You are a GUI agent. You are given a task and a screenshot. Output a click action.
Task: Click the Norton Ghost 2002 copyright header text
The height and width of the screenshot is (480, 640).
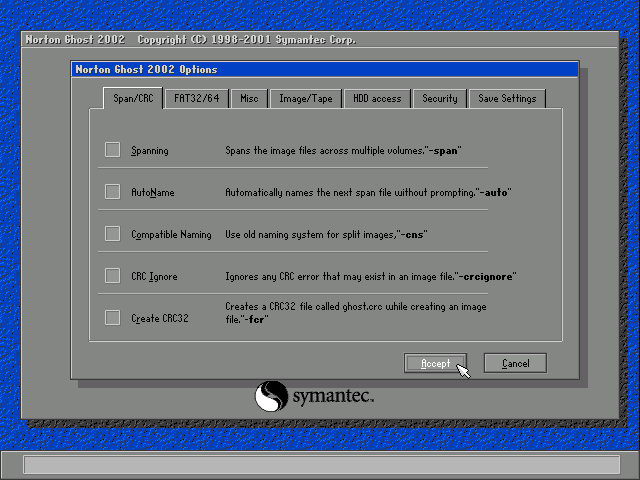click(191, 40)
